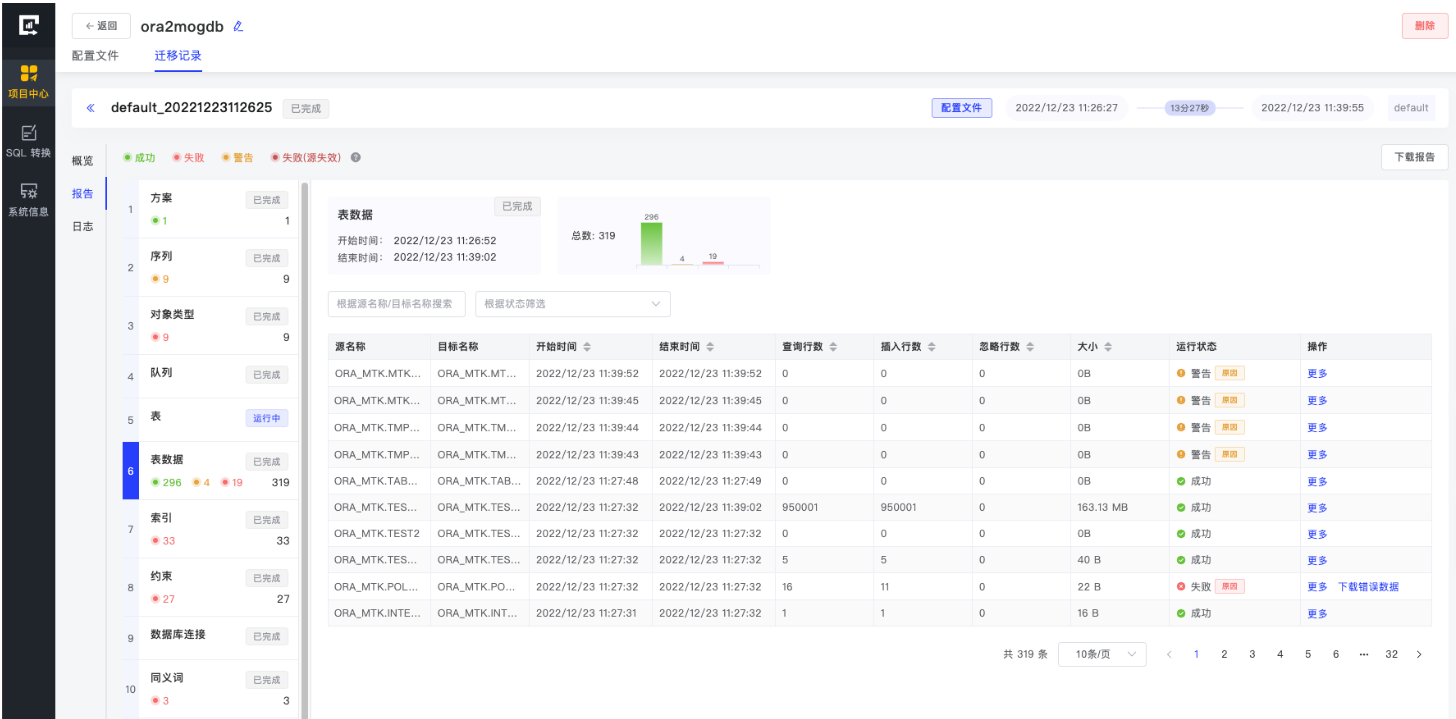
Task: Click the help question mark icon in legend
Action: pyautogui.click(x=356, y=158)
